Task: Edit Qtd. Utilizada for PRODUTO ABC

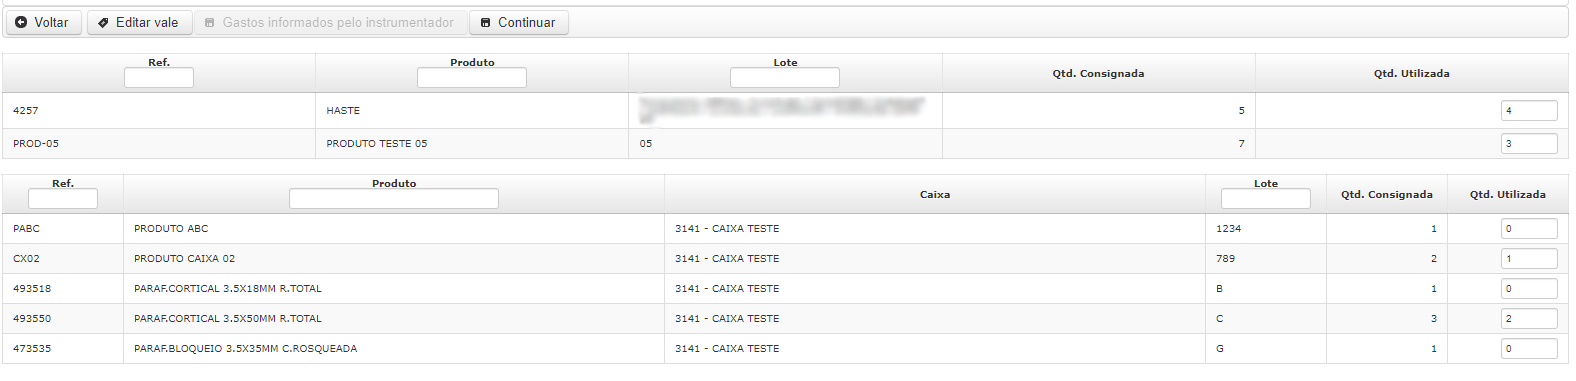Action: [x=1529, y=229]
